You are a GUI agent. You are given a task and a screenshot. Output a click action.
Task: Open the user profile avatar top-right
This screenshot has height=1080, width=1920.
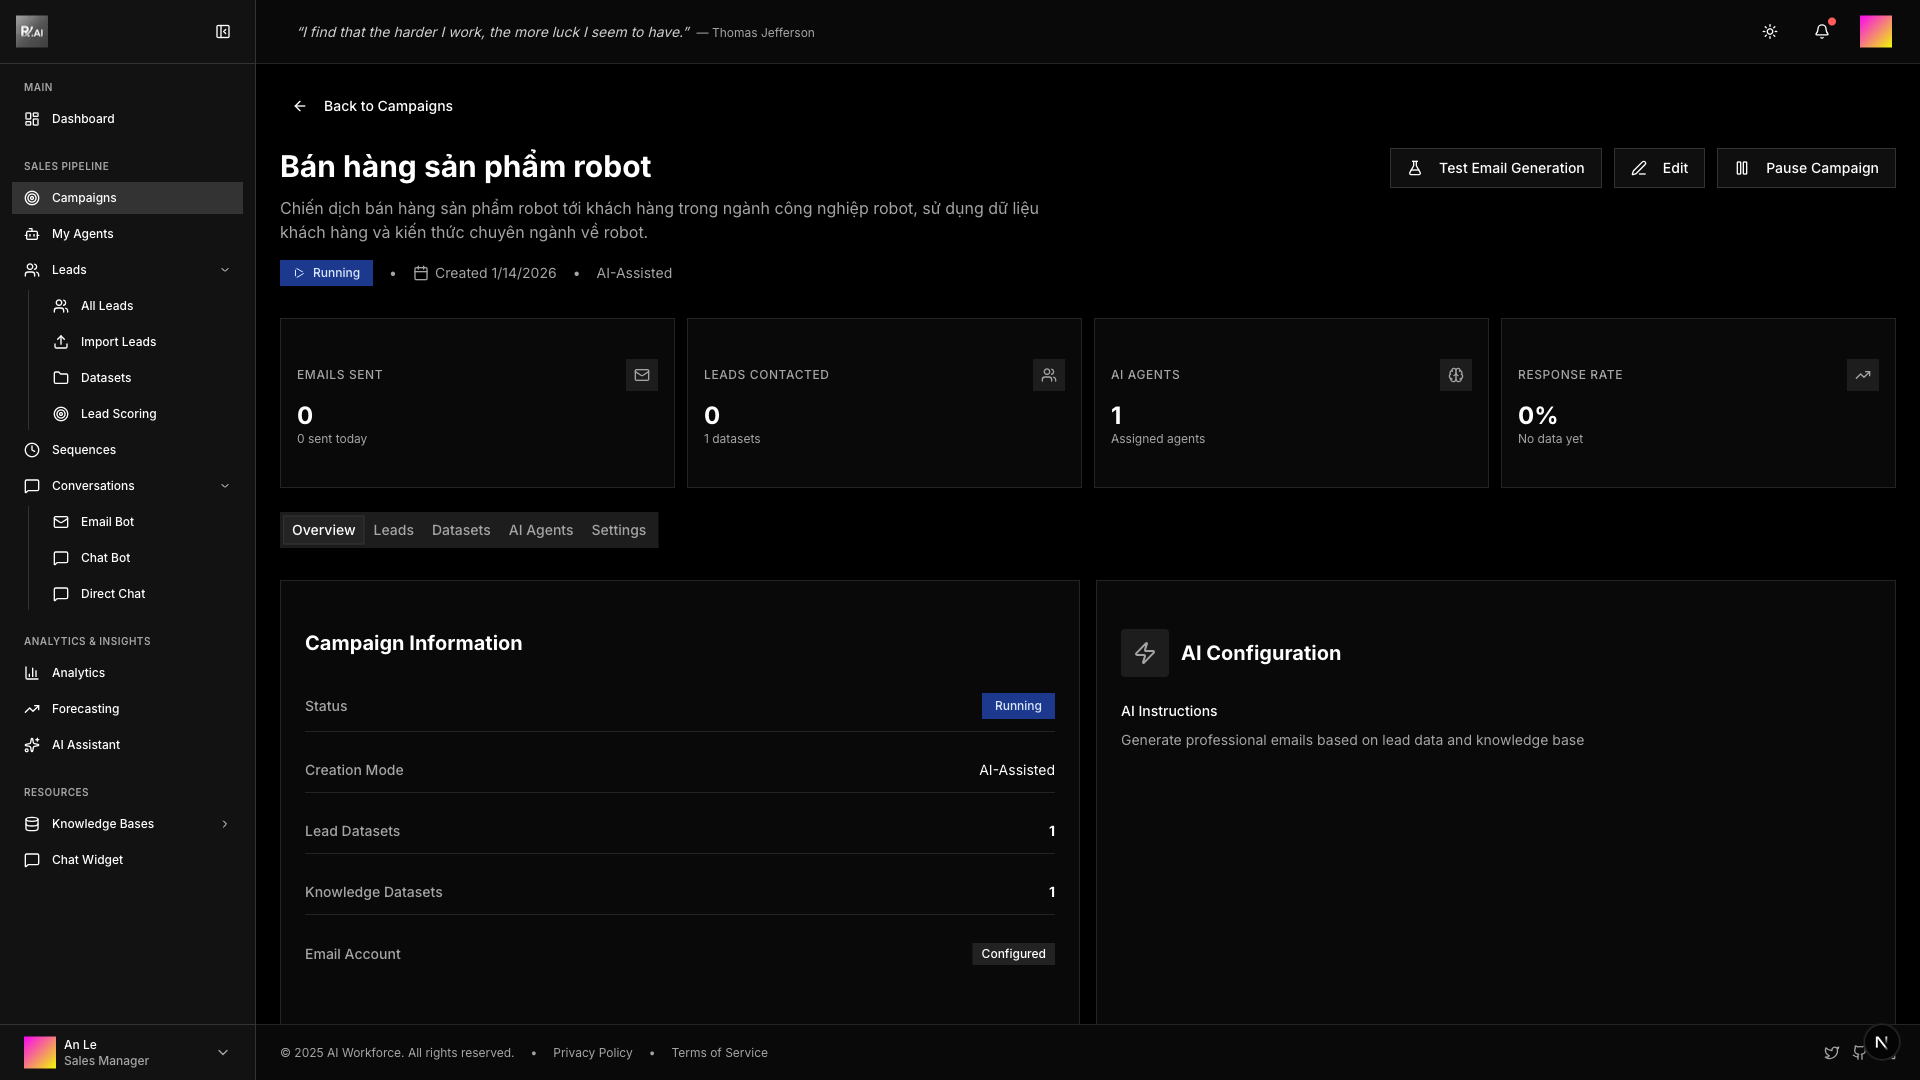click(1876, 32)
